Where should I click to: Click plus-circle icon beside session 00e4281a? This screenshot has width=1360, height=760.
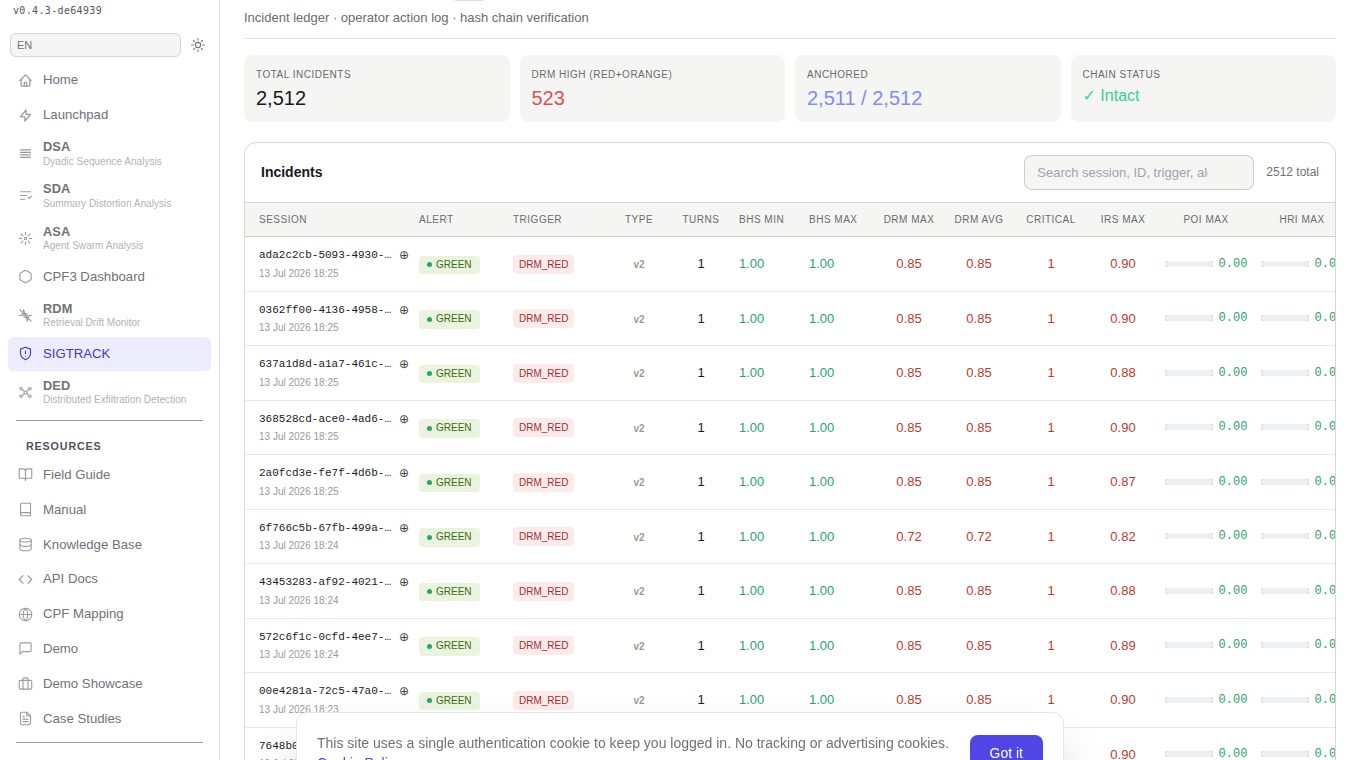tap(404, 691)
